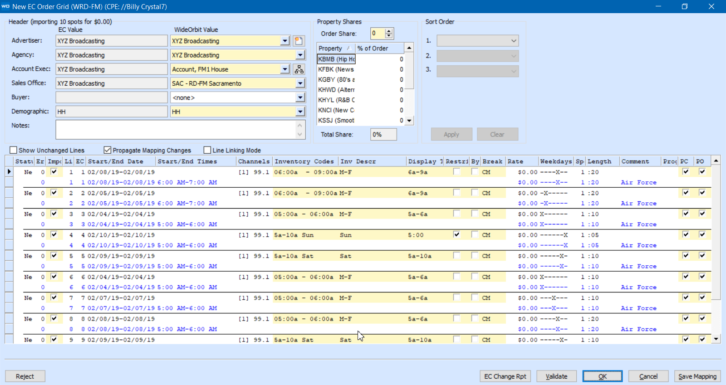Click Apply in Sort Order

pos(451,134)
